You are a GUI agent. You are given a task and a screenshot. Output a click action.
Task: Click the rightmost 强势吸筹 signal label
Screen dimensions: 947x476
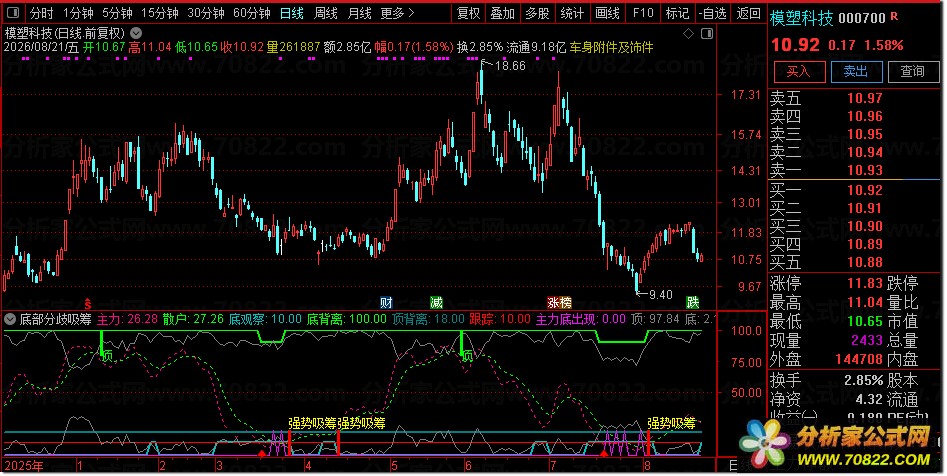[671, 423]
